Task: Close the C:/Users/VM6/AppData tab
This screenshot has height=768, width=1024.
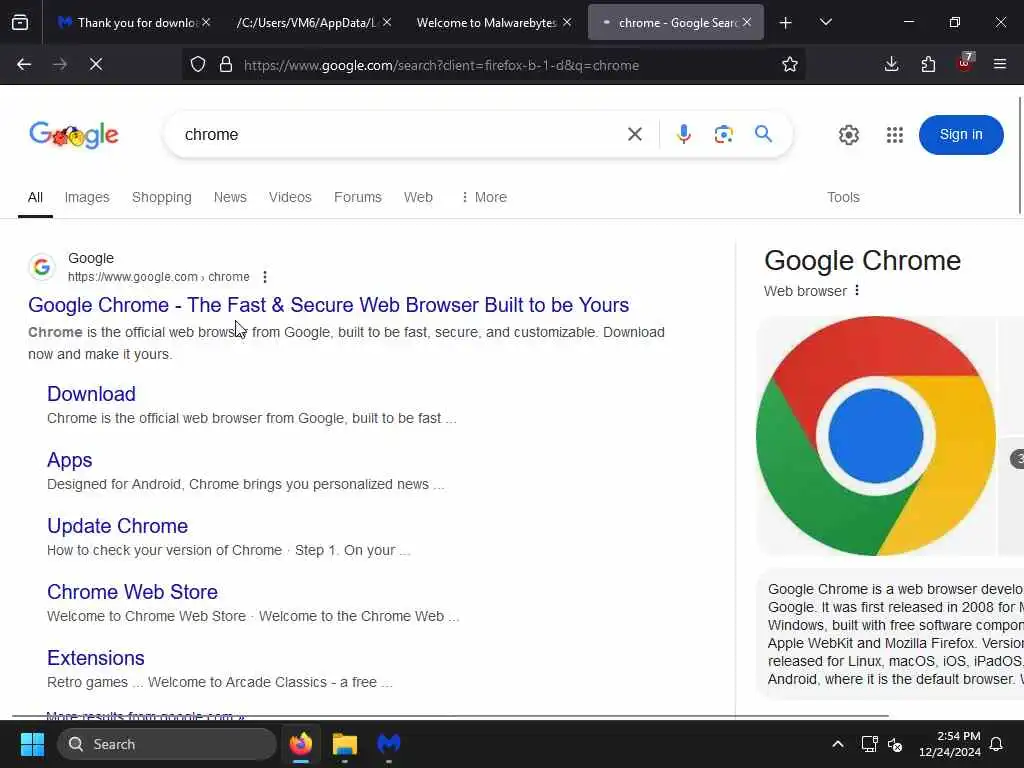Action: pyautogui.click(x=387, y=22)
